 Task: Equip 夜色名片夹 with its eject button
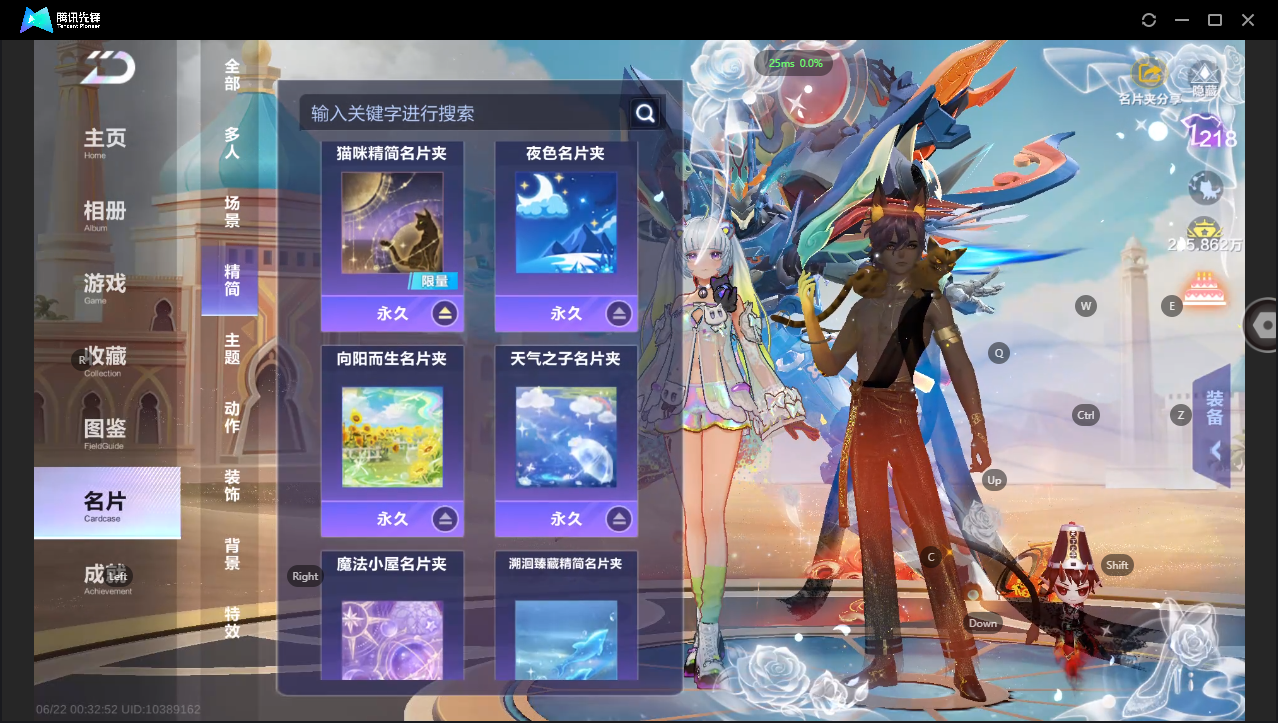coord(619,313)
